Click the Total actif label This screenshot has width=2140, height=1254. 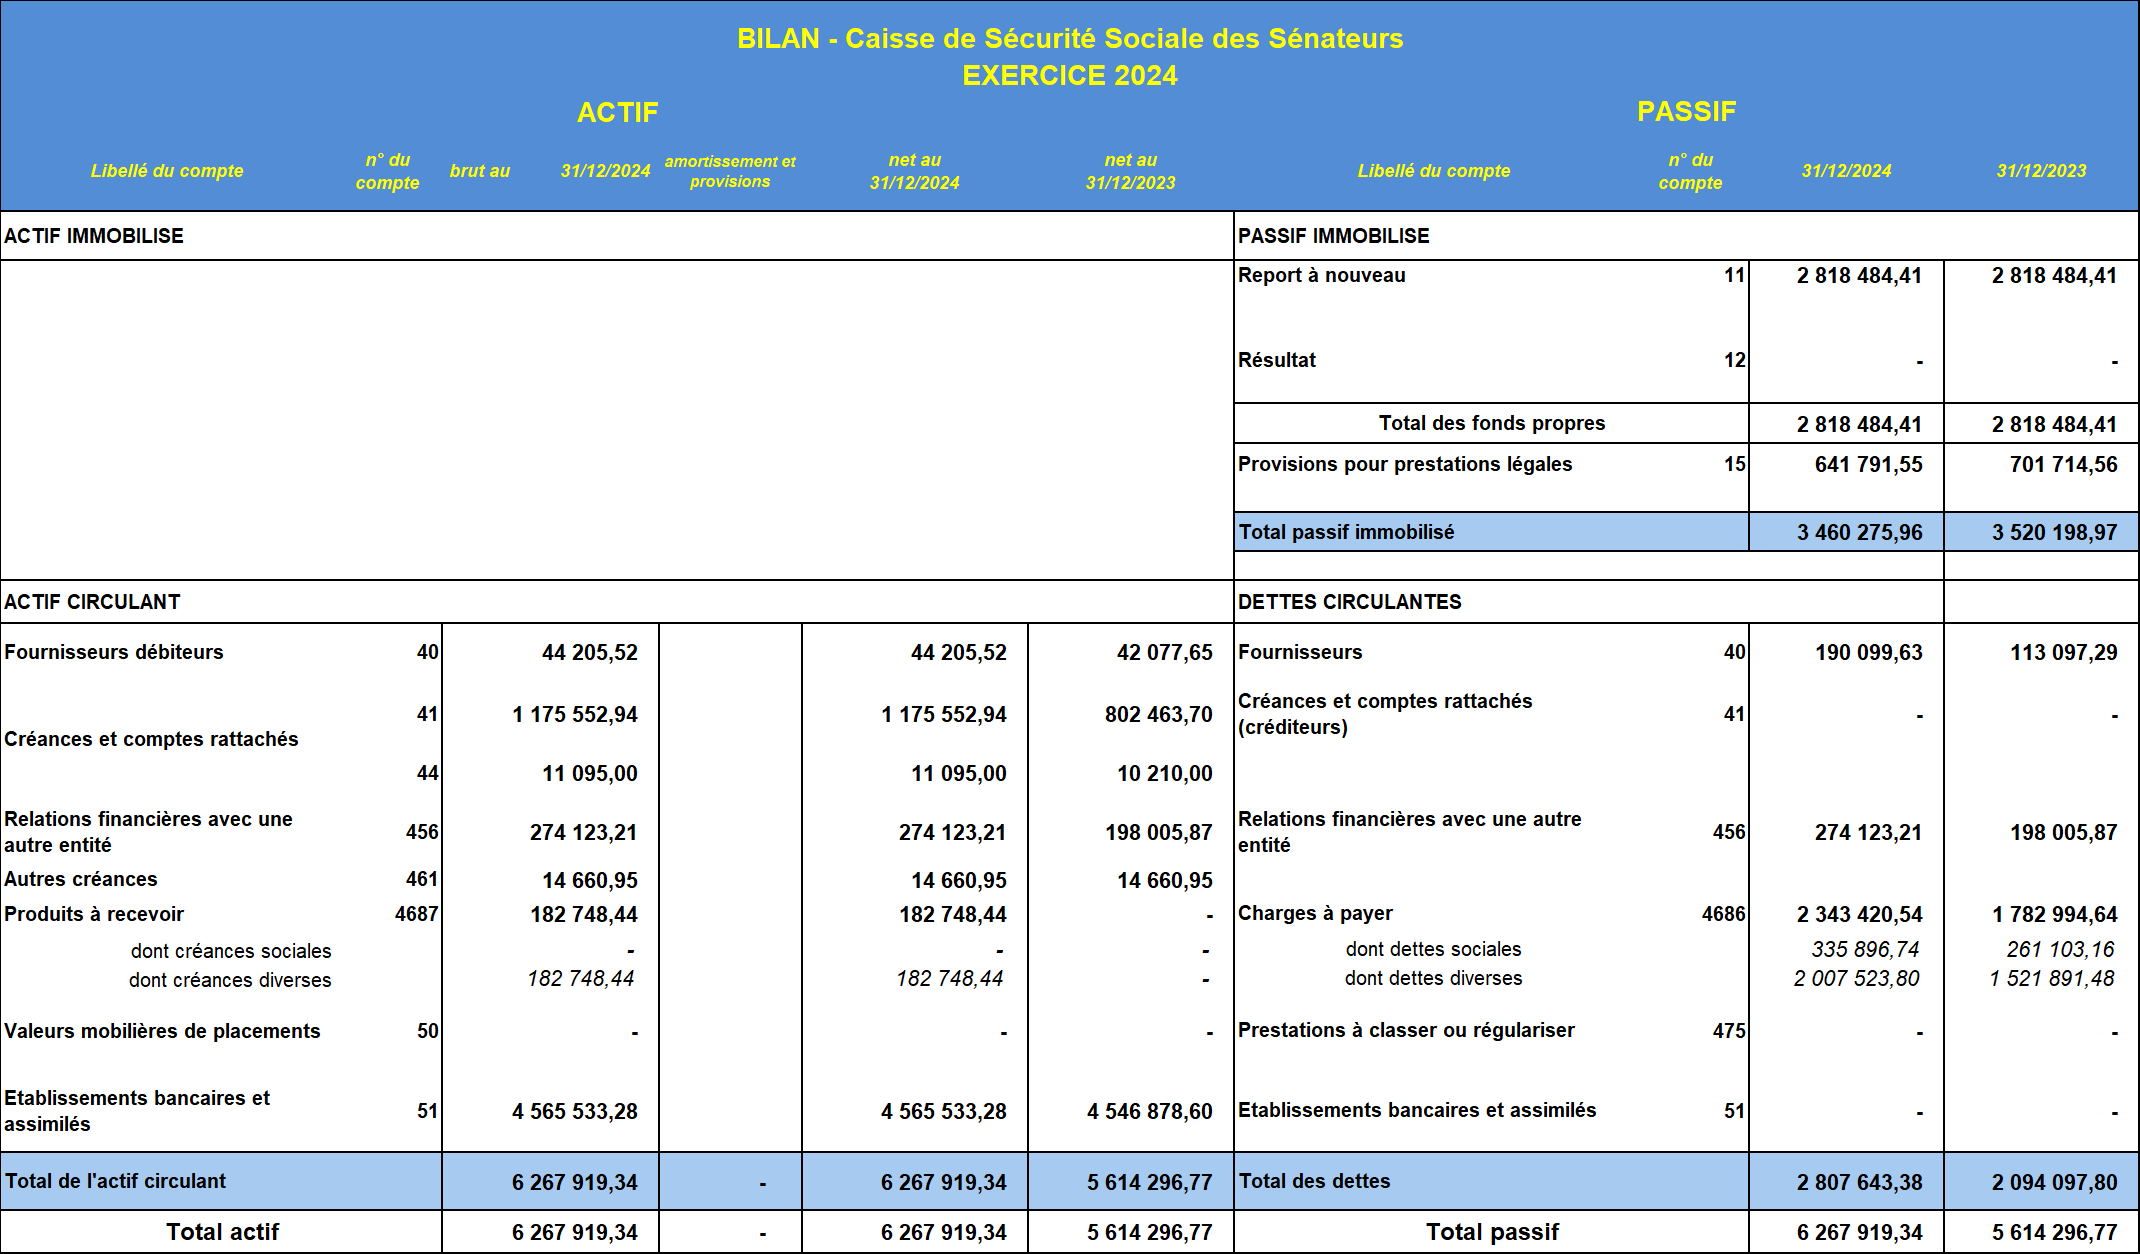(222, 1233)
